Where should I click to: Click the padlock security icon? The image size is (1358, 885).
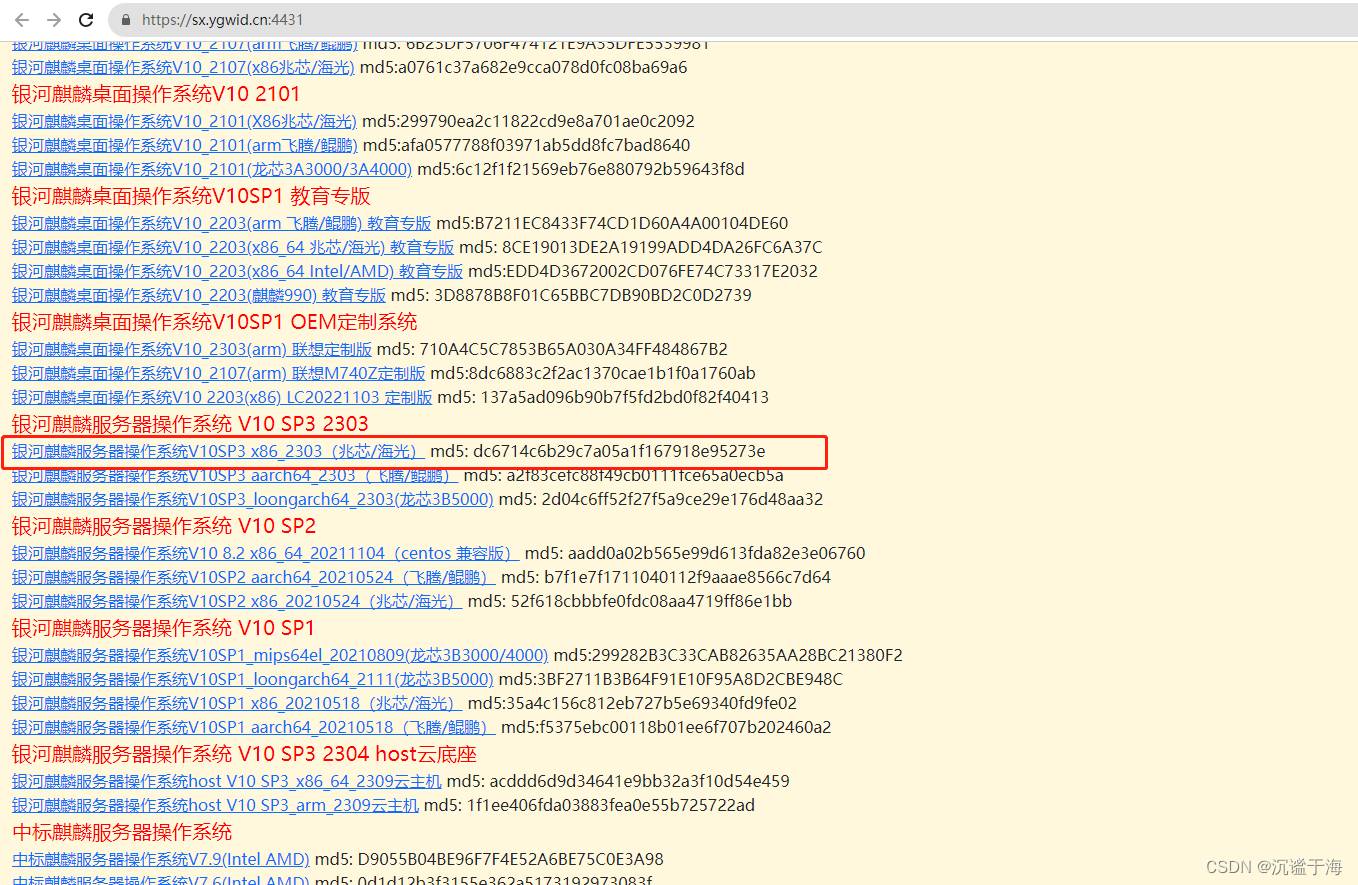126,20
